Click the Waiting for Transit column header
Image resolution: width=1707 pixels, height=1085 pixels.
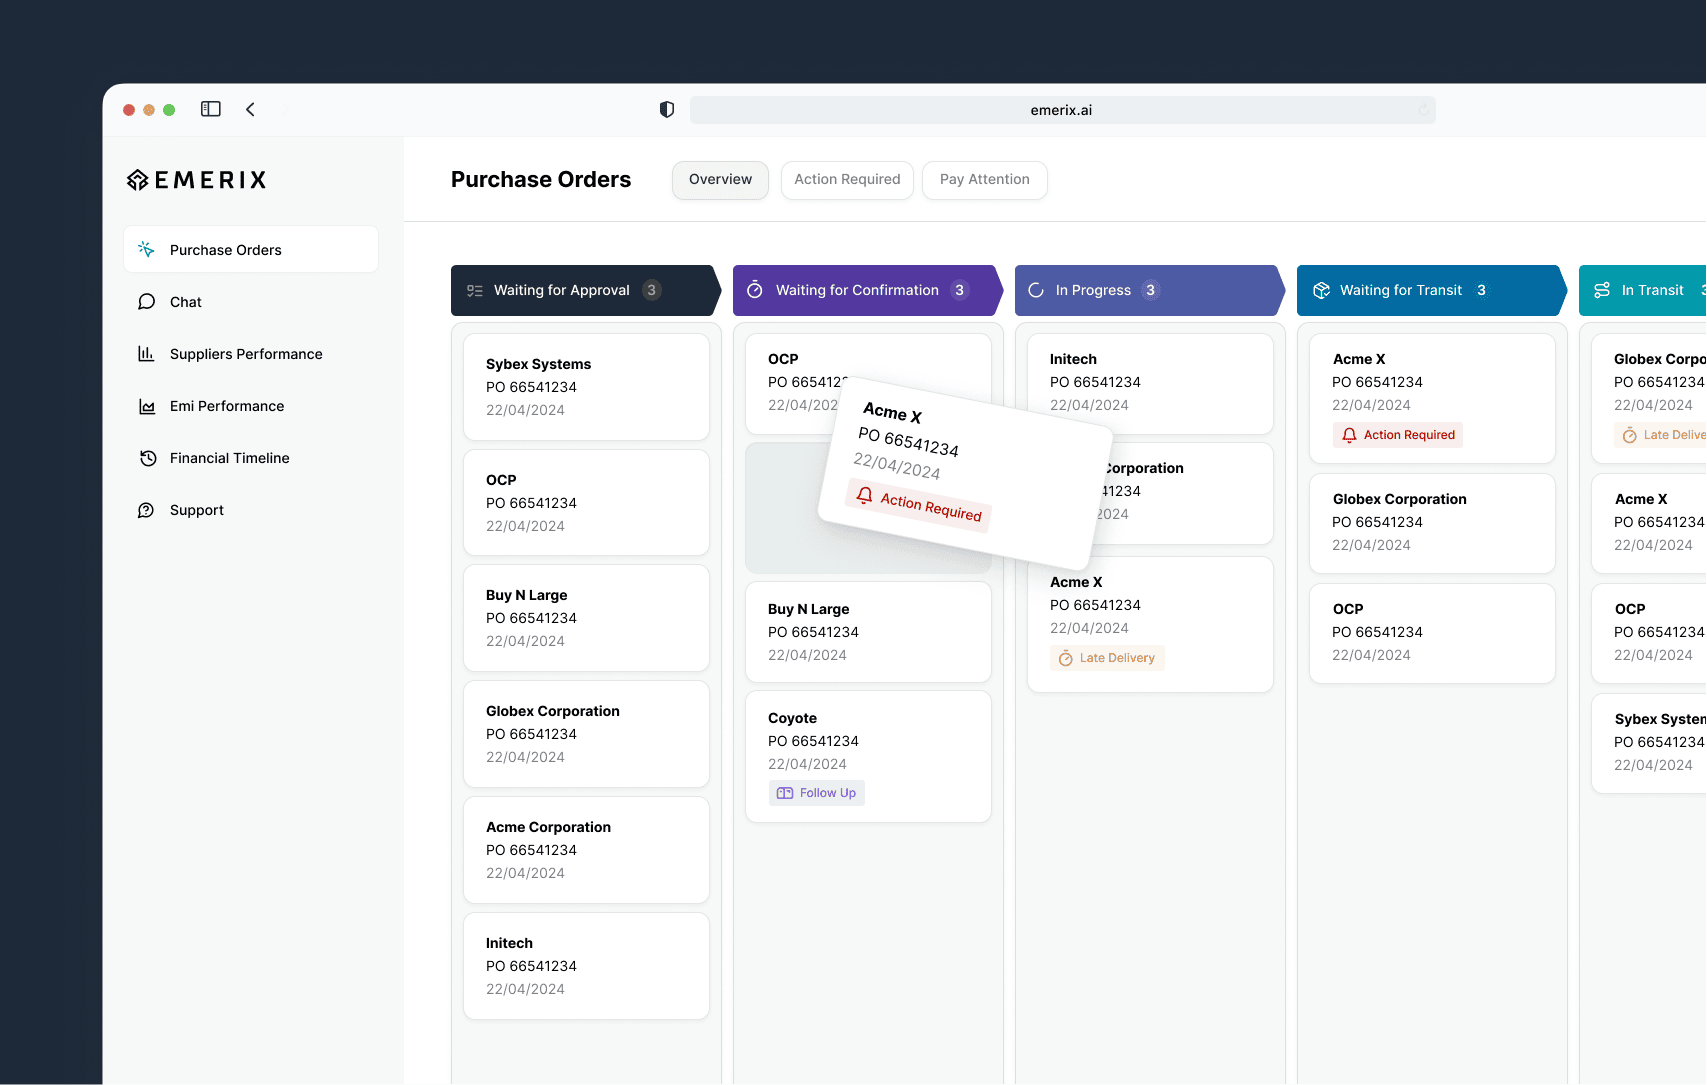(x=1431, y=290)
